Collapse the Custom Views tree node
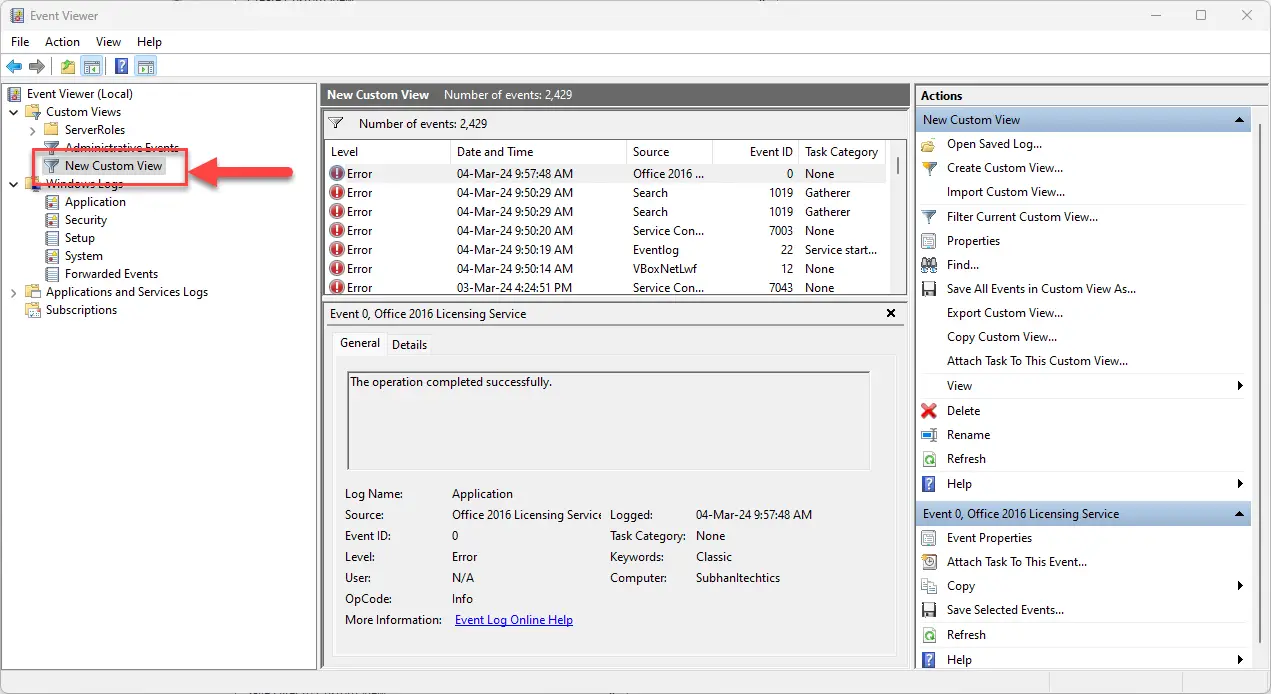This screenshot has width=1271, height=694. click(14, 112)
